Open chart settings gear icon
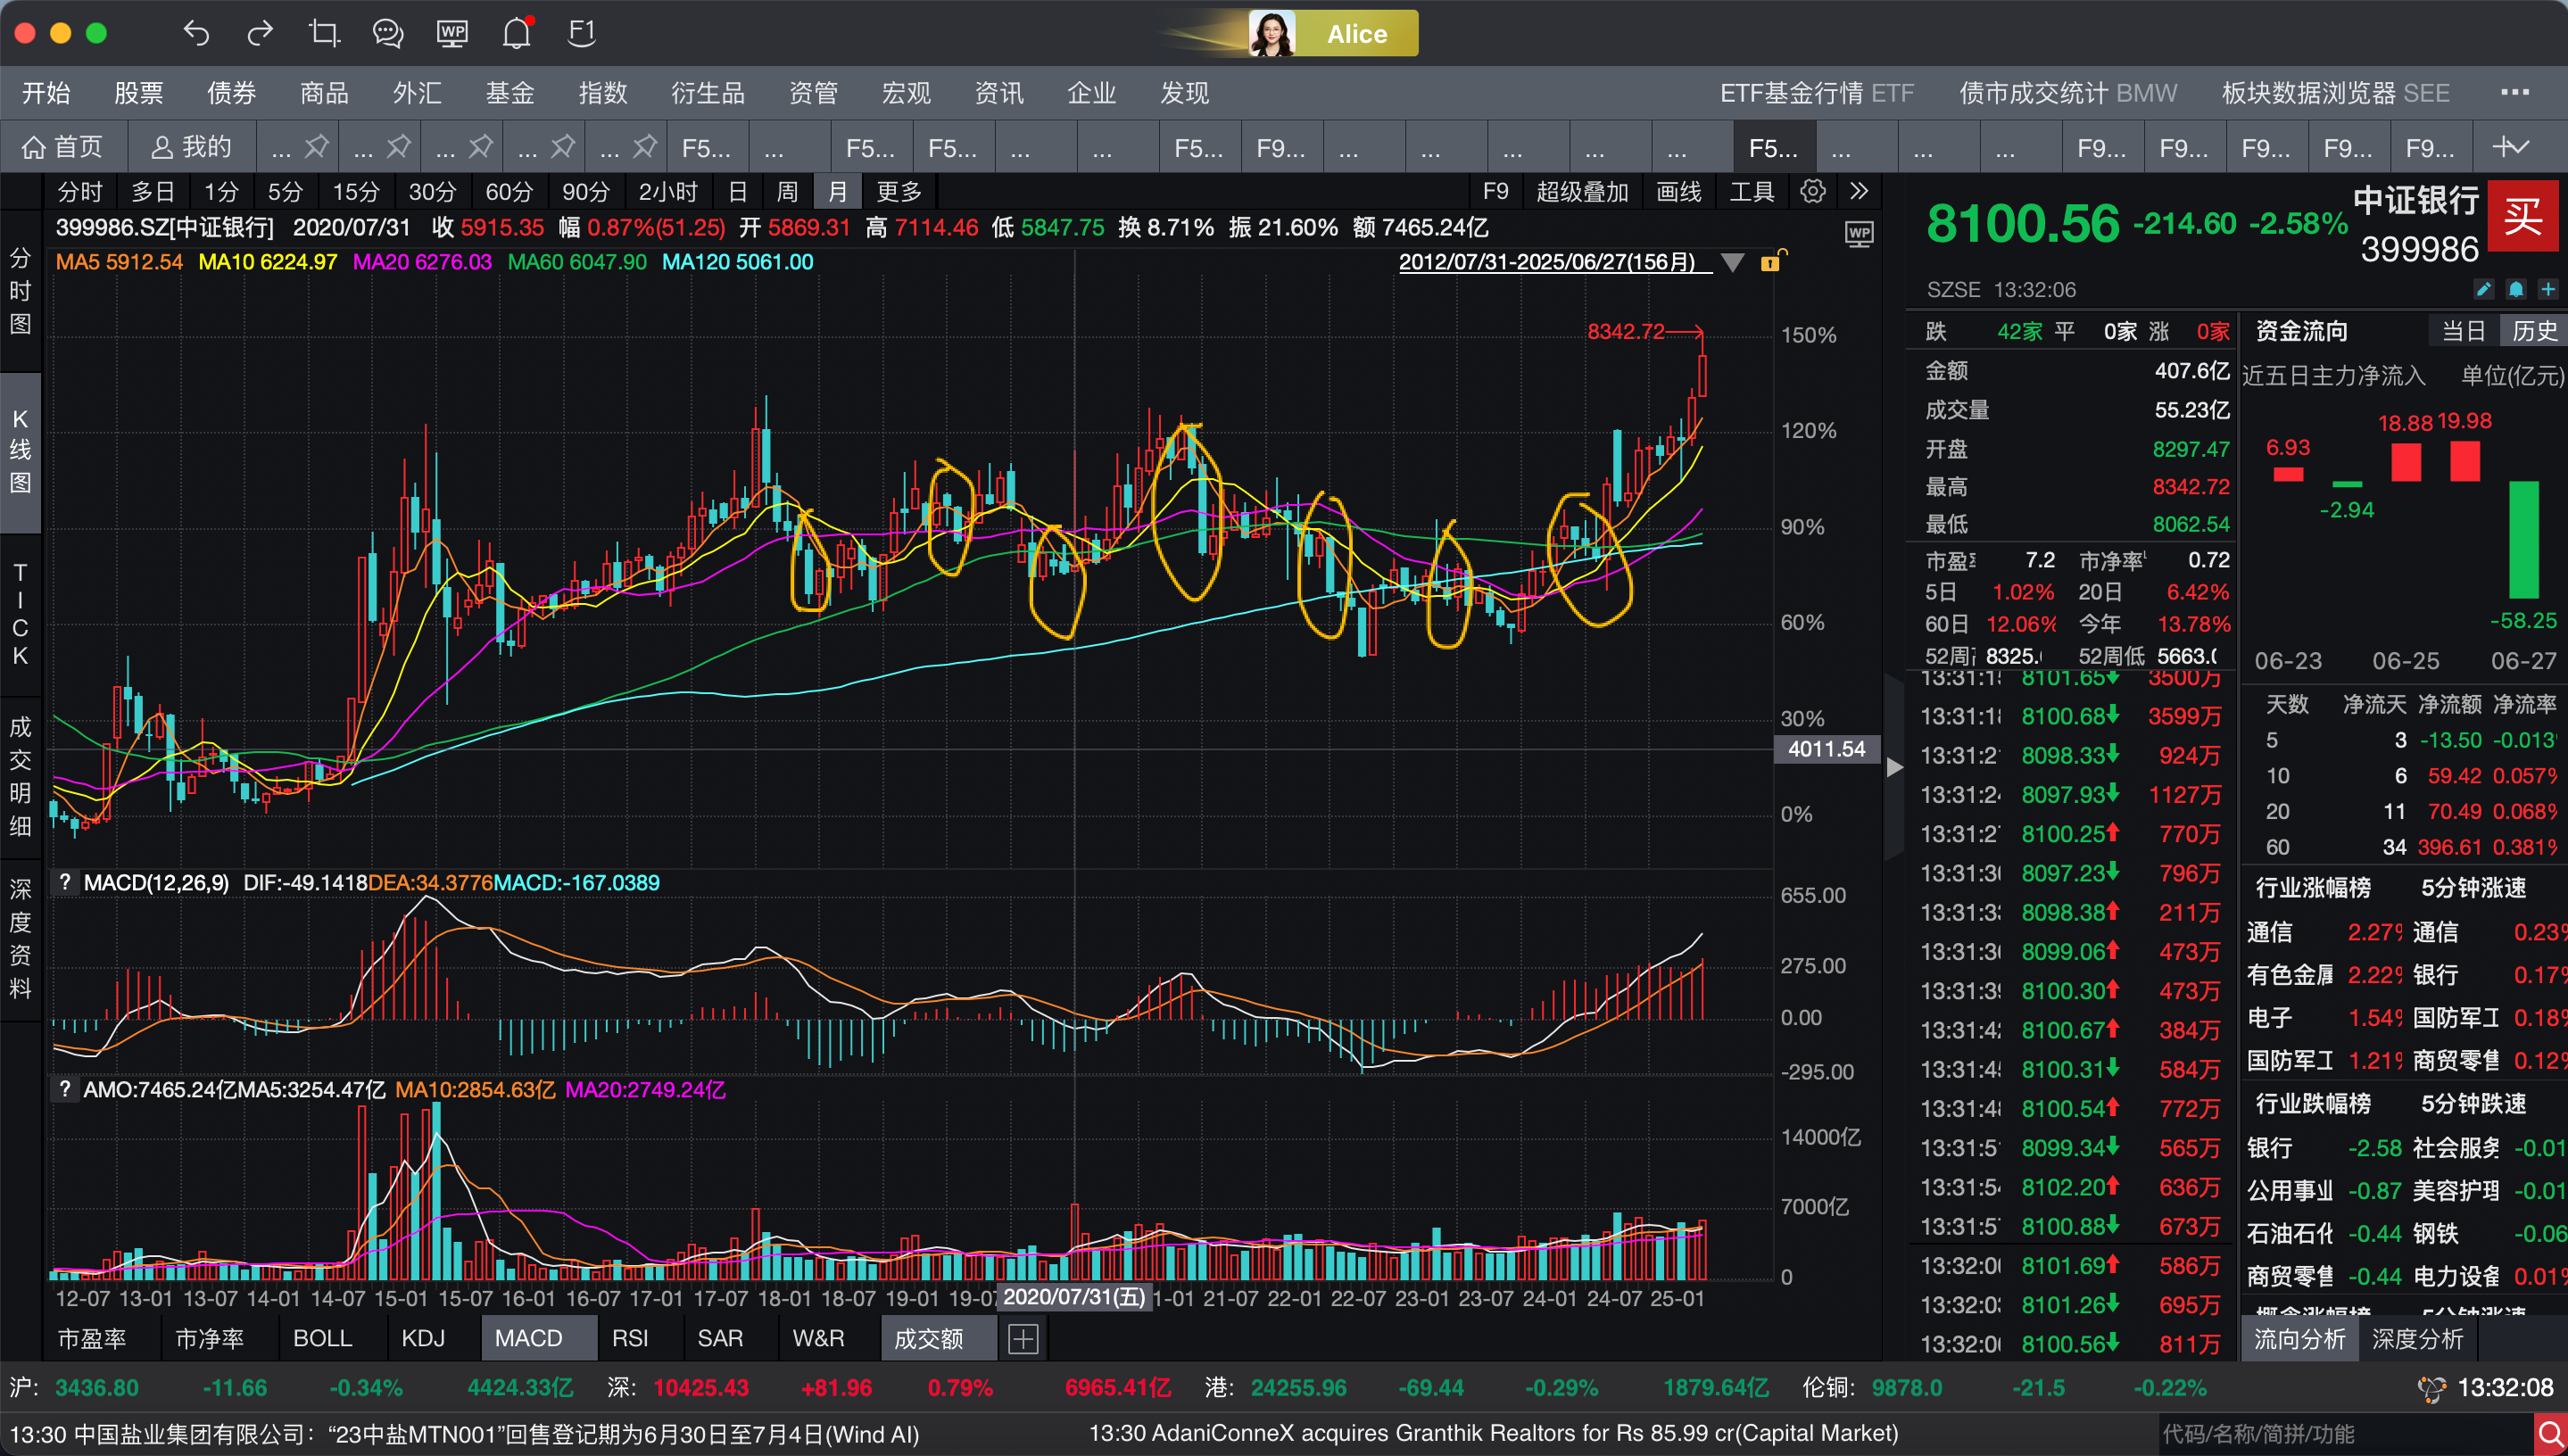The width and height of the screenshot is (2568, 1456). [x=1812, y=191]
